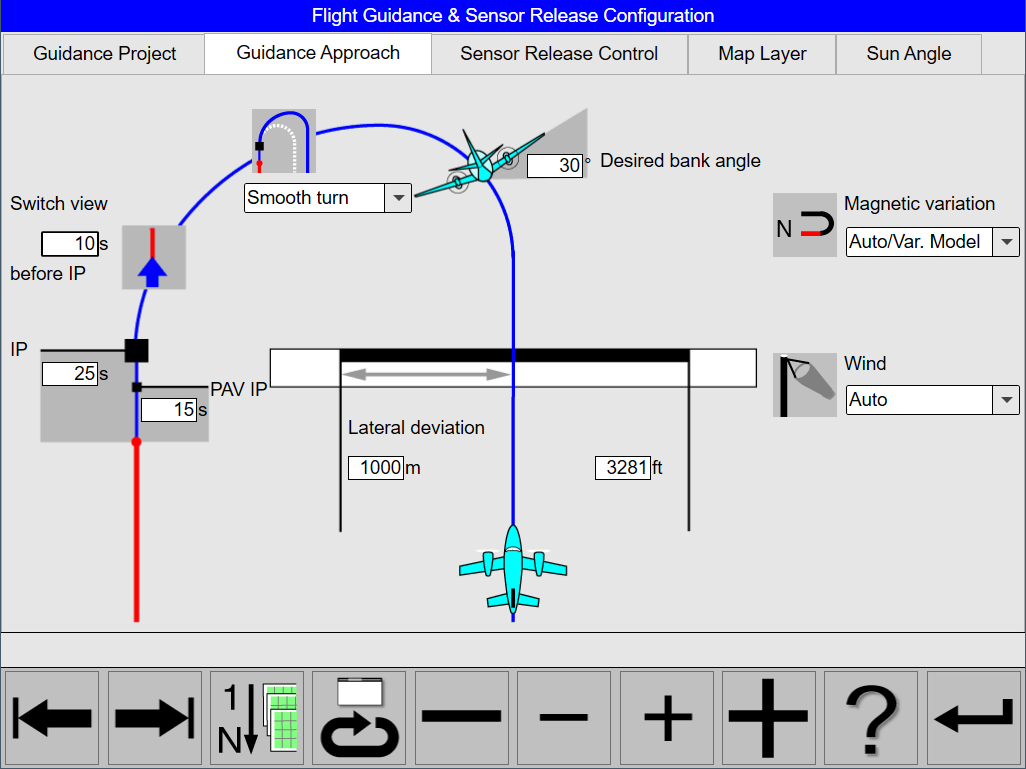Click the question mark help icon

pyautogui.click(x=871, y=717)
